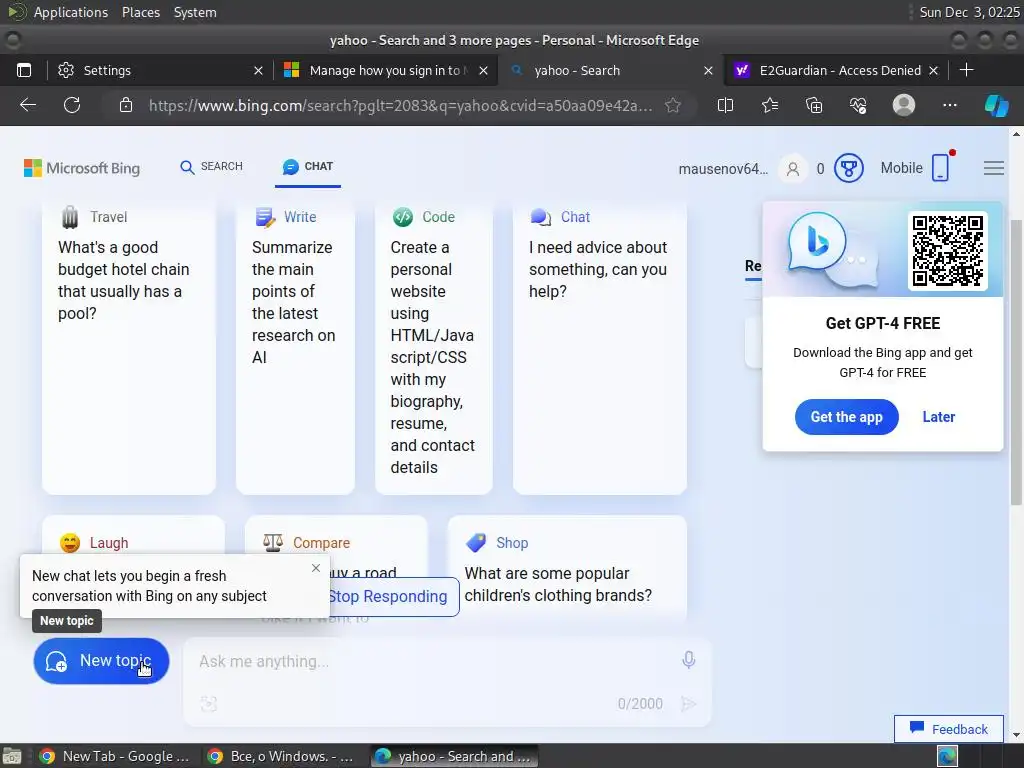Viewport: 1024px width, 768px height.
Task: Open Edge settings and more menu
Action: 950,105
